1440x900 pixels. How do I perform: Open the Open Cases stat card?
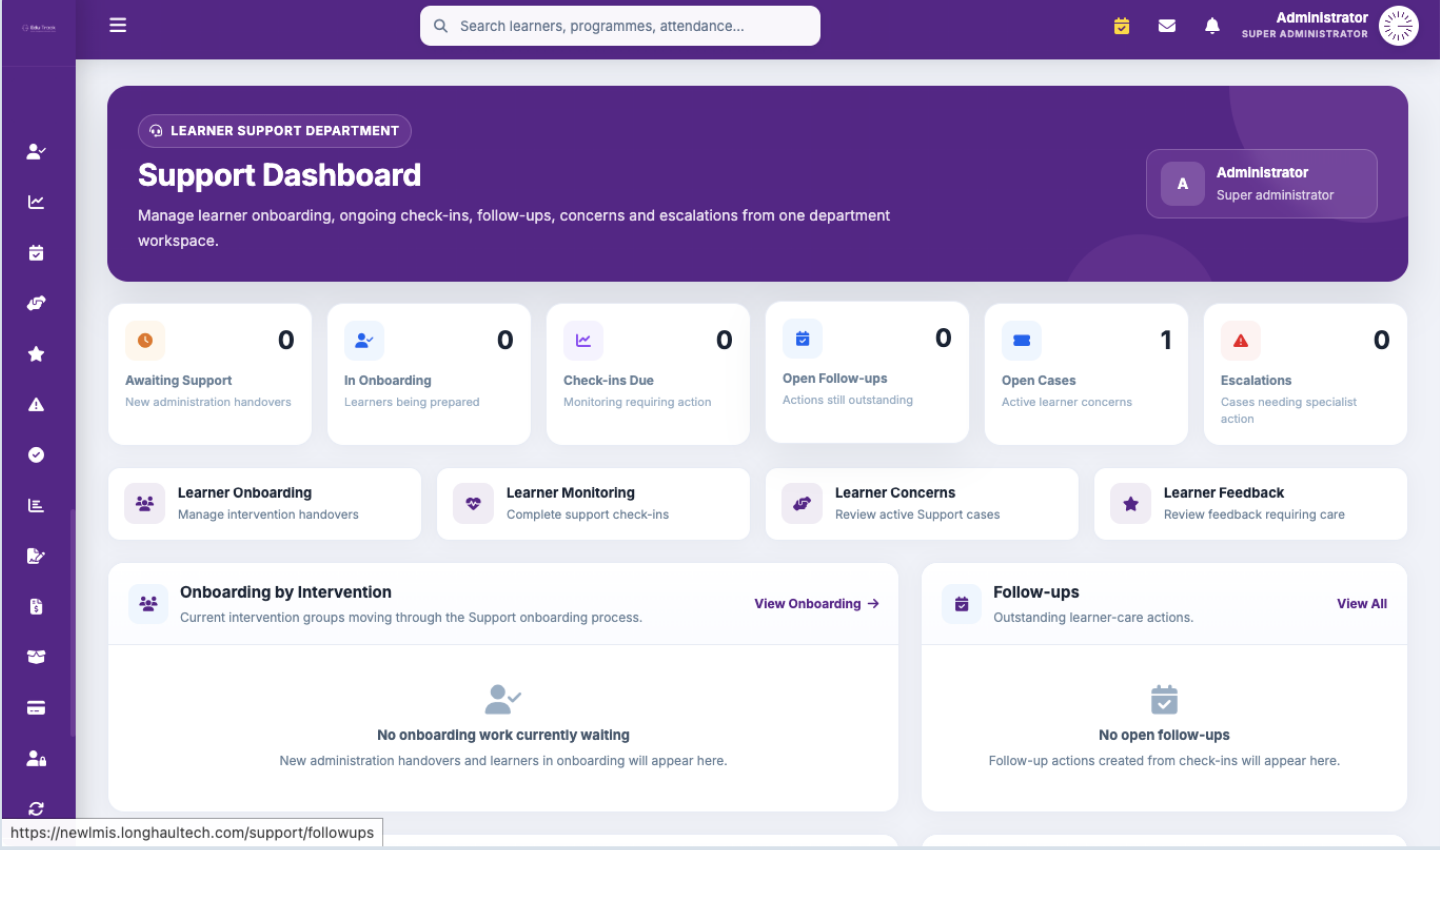[x=1086, y=374]
